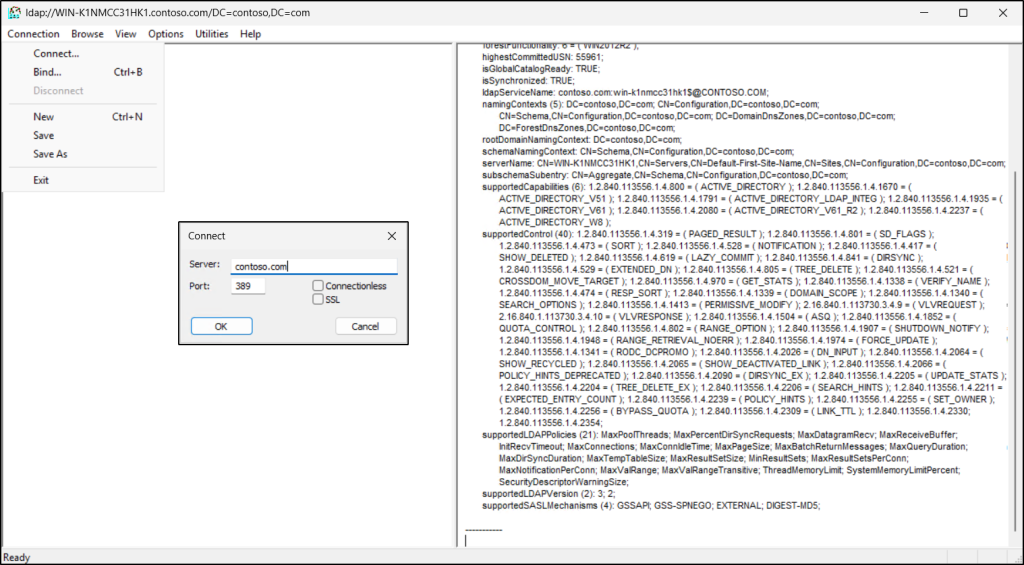Select the Bind... menu entry
The width and height of the screenshot is (1024, 565).
[47, 72]
